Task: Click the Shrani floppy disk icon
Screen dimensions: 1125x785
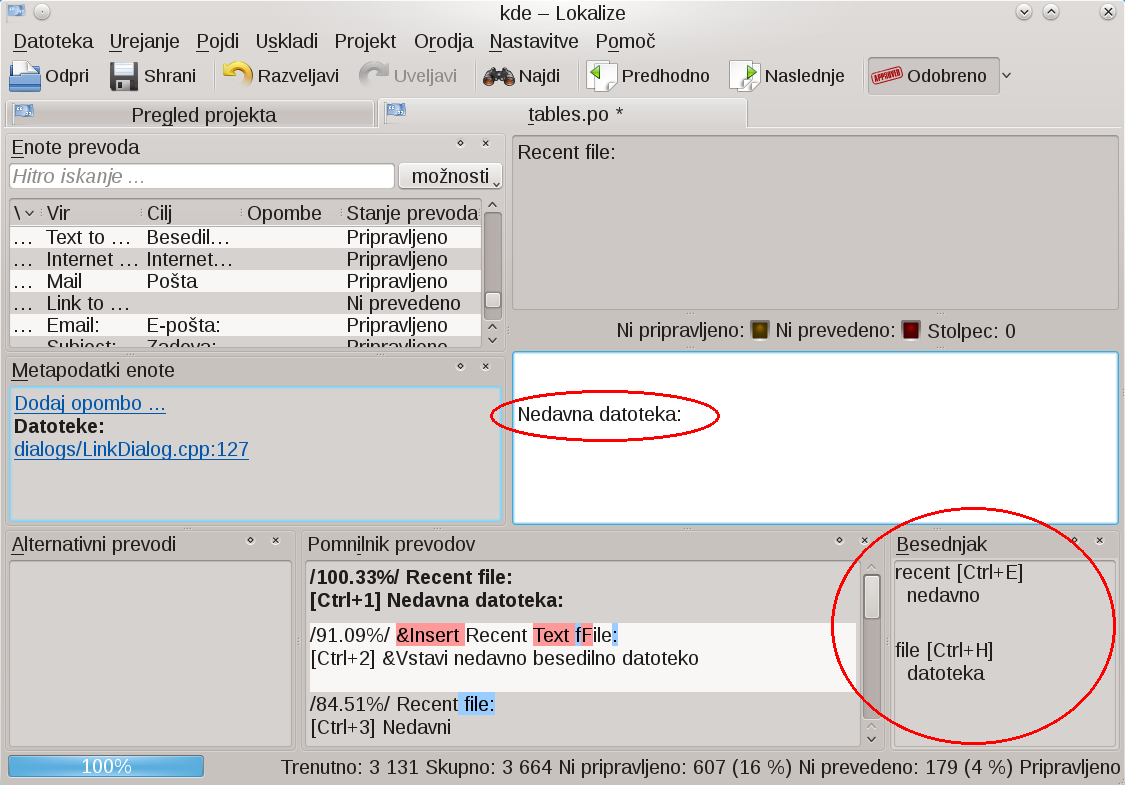Action: point(124,76)
